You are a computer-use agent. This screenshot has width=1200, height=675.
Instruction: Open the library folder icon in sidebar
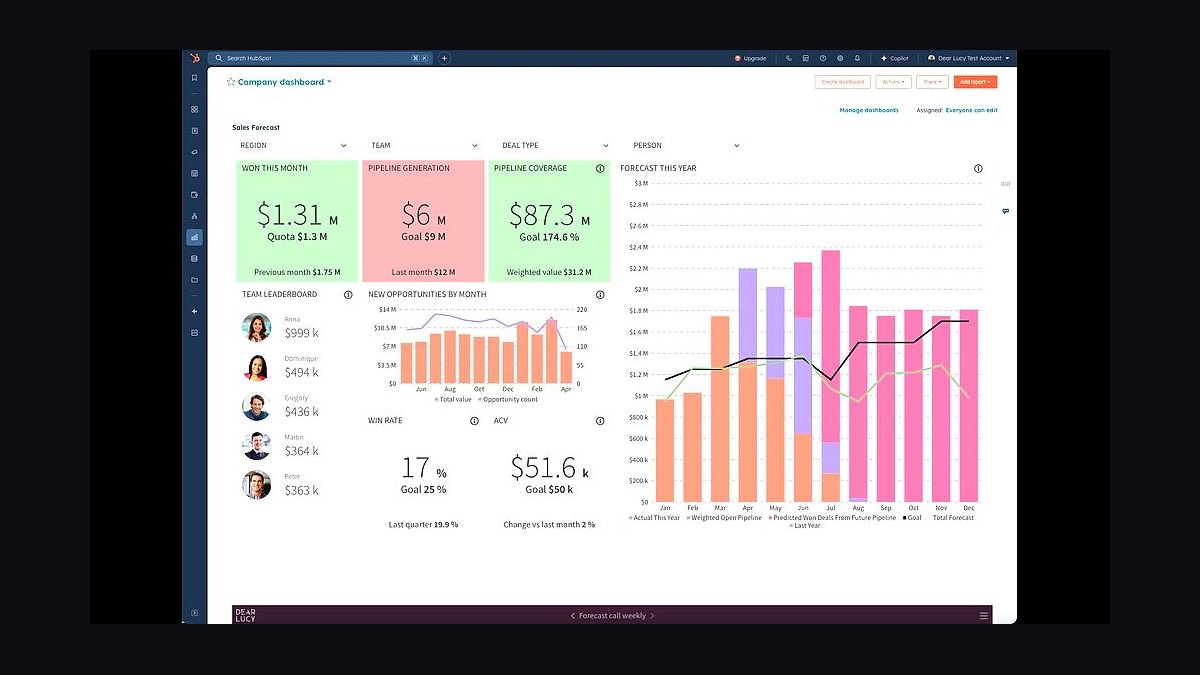pos(194,280)
